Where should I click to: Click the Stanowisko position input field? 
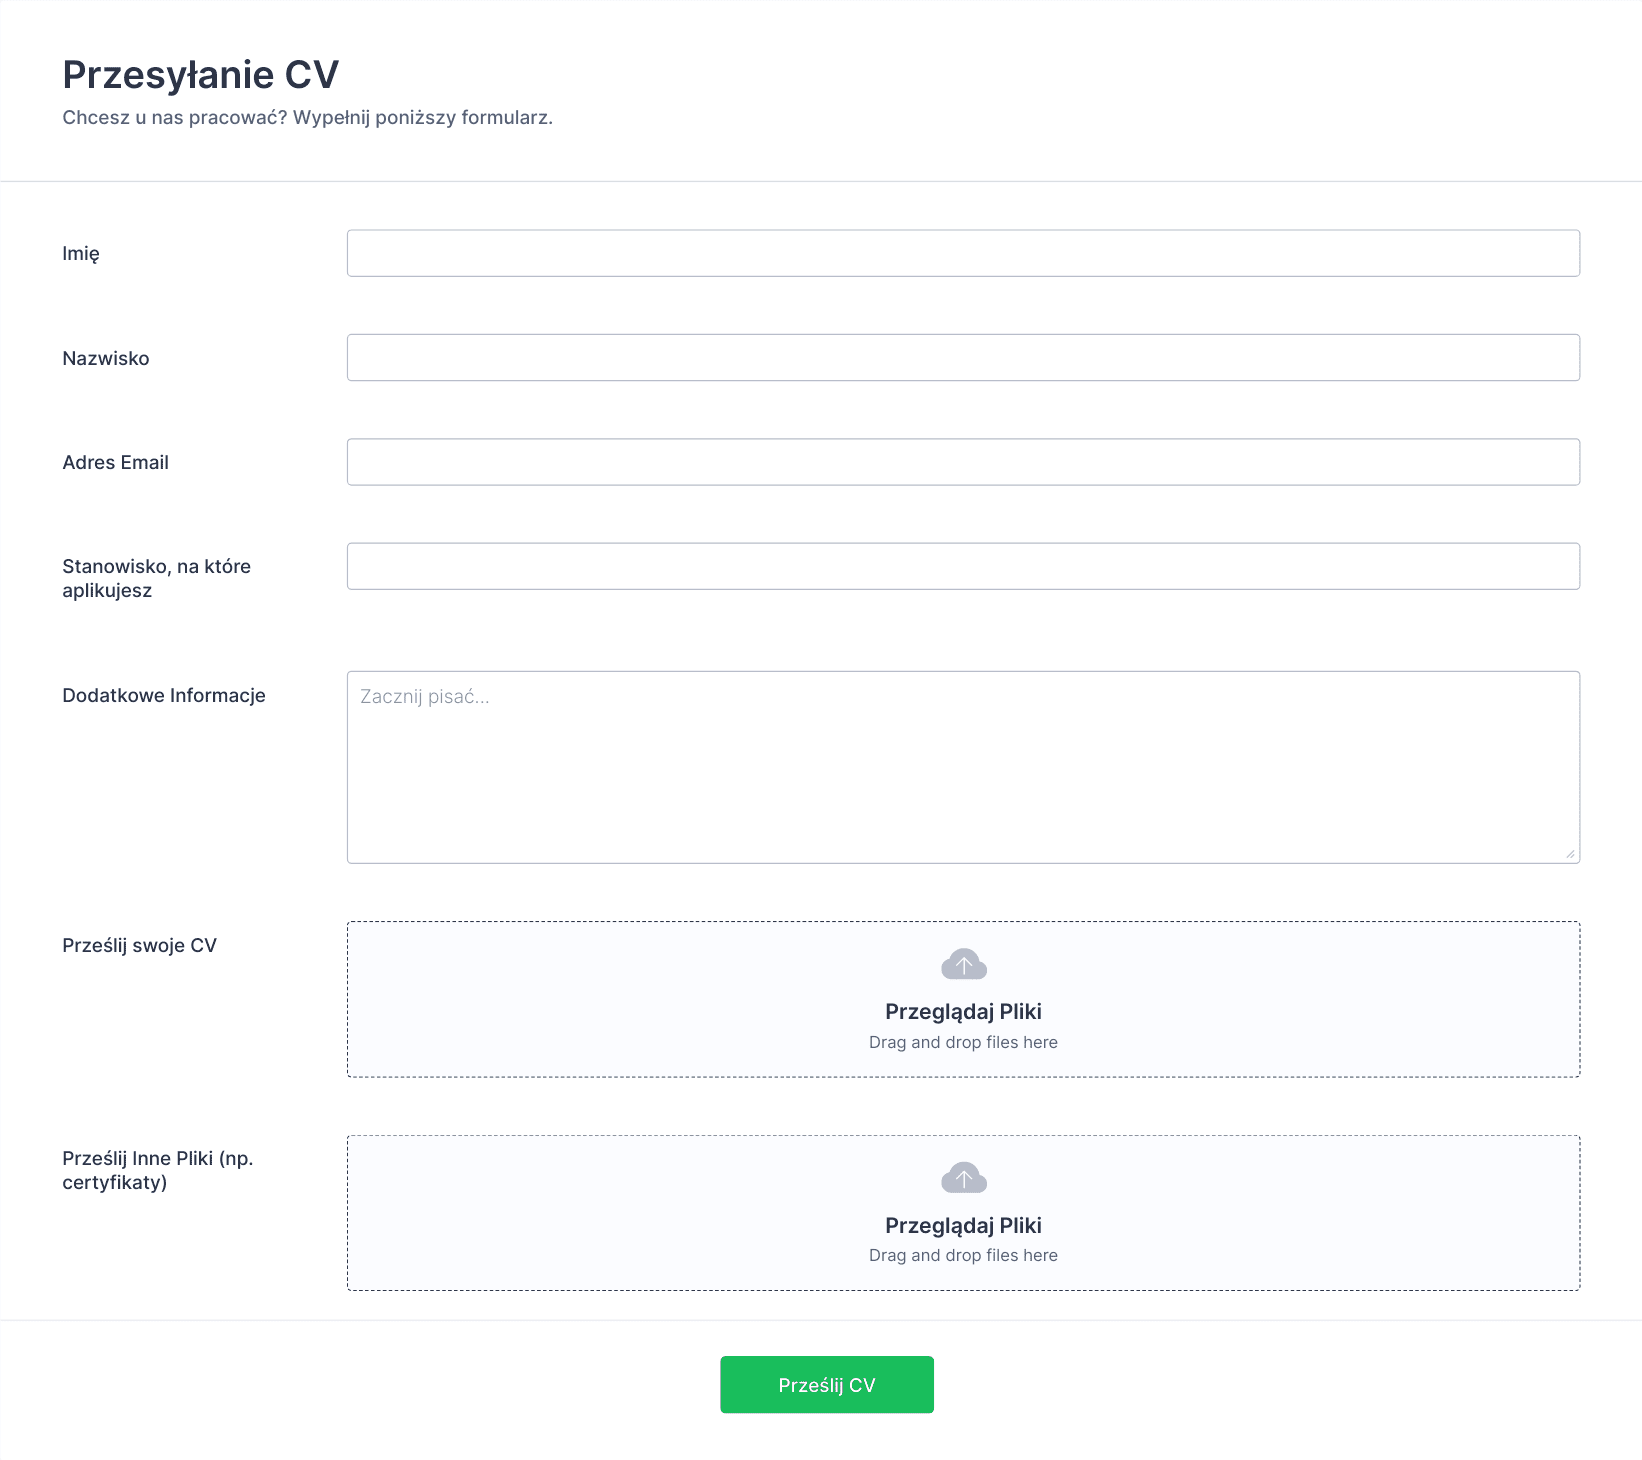[x=963, y=566]
